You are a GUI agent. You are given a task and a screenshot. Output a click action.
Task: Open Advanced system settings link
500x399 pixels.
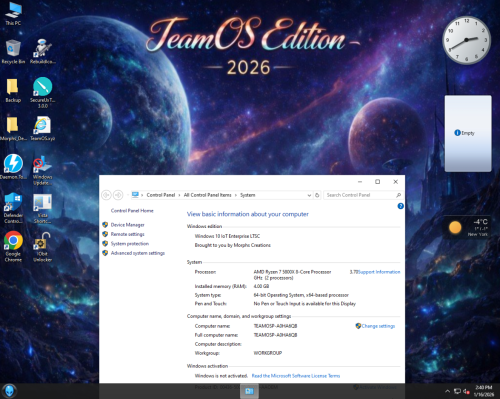click(138, 253)
